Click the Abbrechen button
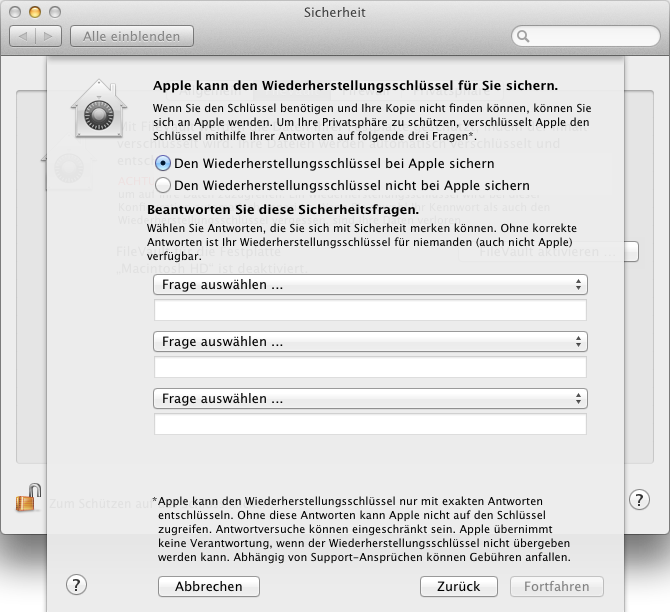Image resolution: width=670 pixels, height=612 pixels. pyautogui.click(x=209, y=586)
